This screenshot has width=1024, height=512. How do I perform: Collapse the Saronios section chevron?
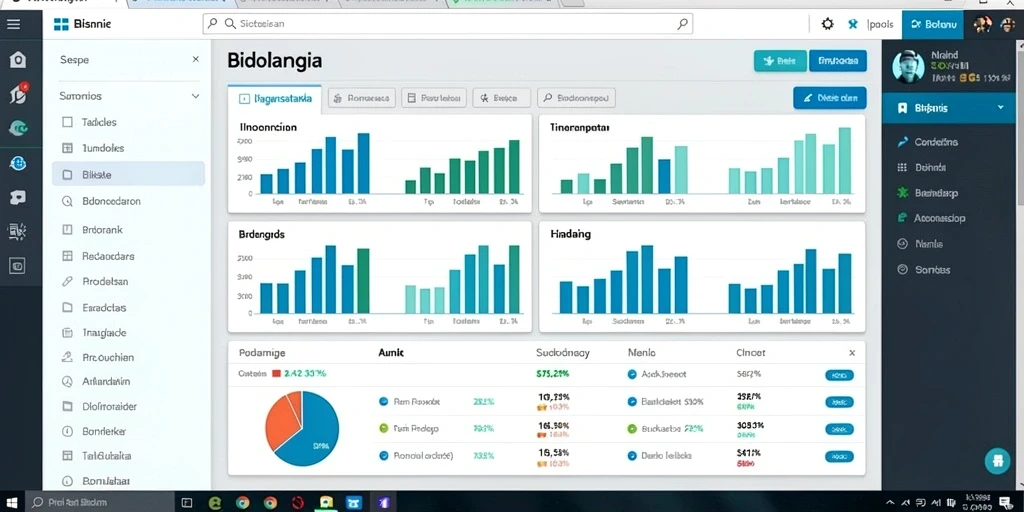195,96
